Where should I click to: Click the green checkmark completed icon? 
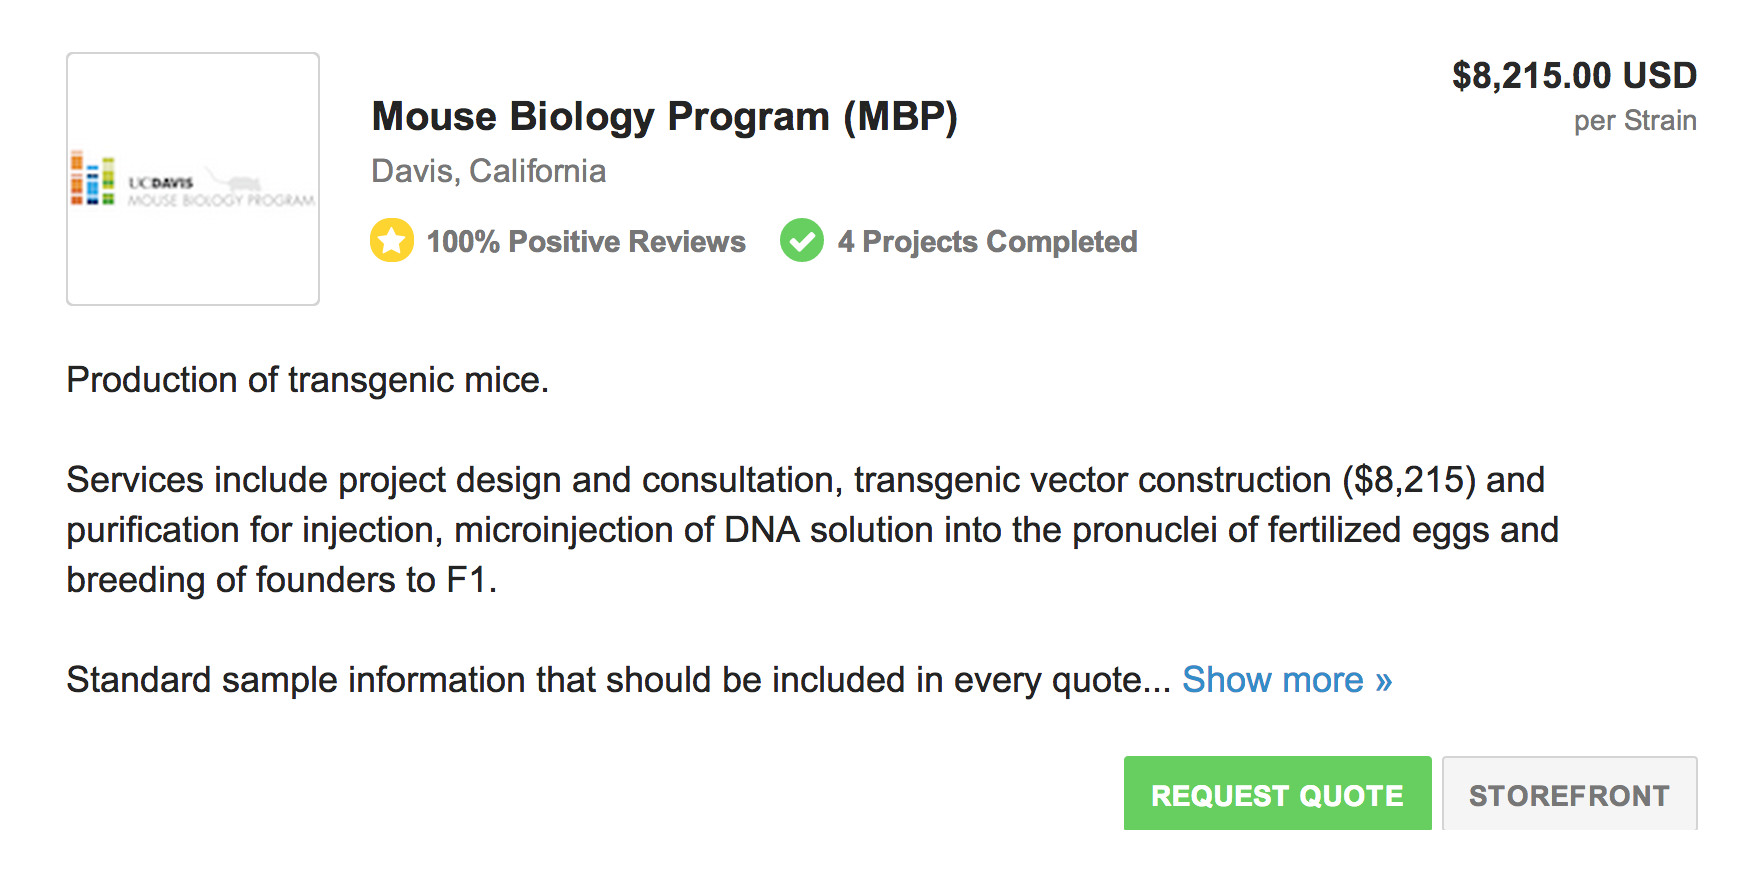pos(802,241)
